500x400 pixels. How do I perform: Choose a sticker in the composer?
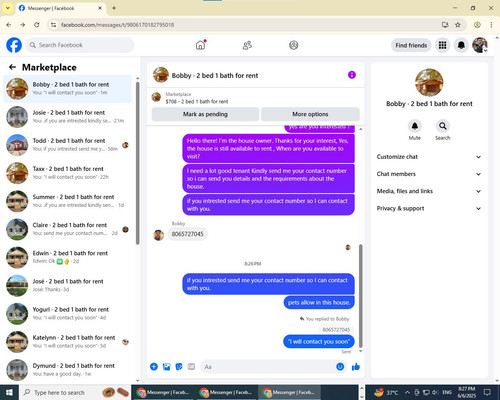point(179,367)
